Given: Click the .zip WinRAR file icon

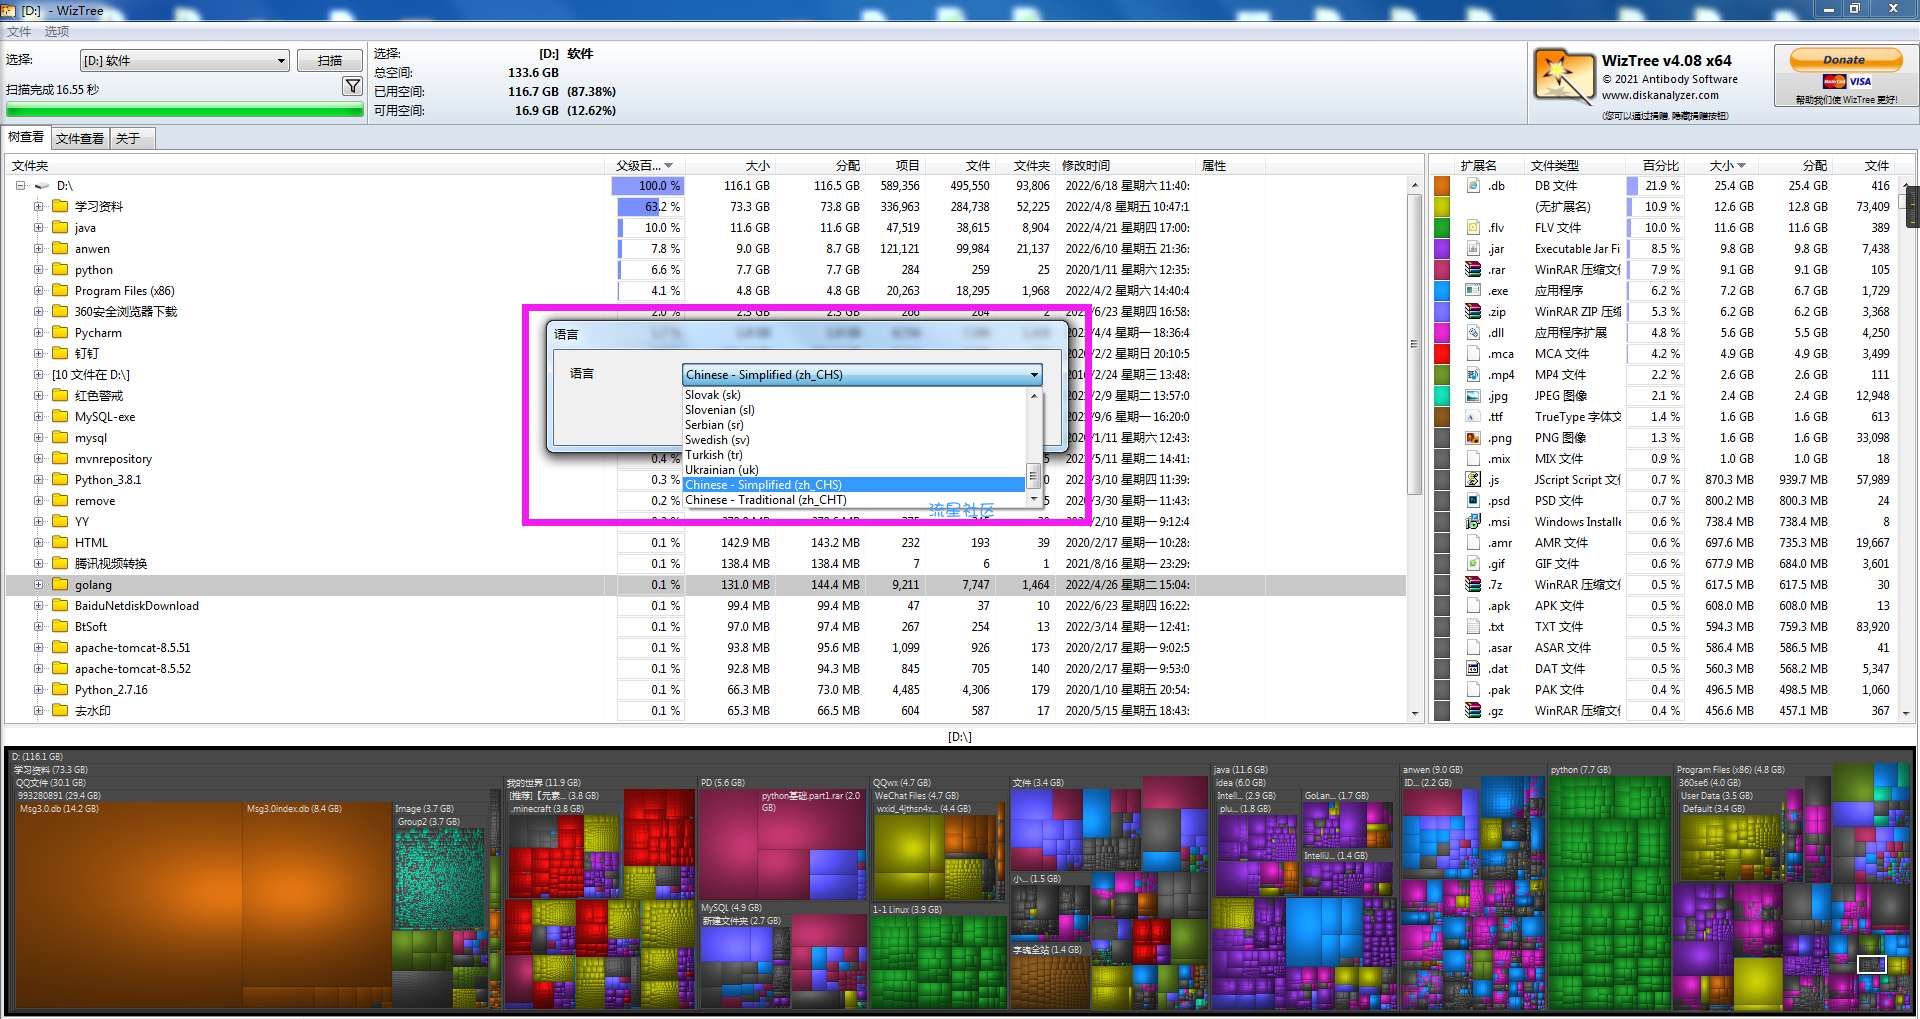Looking at the screenshot, I should (1473, 312).
